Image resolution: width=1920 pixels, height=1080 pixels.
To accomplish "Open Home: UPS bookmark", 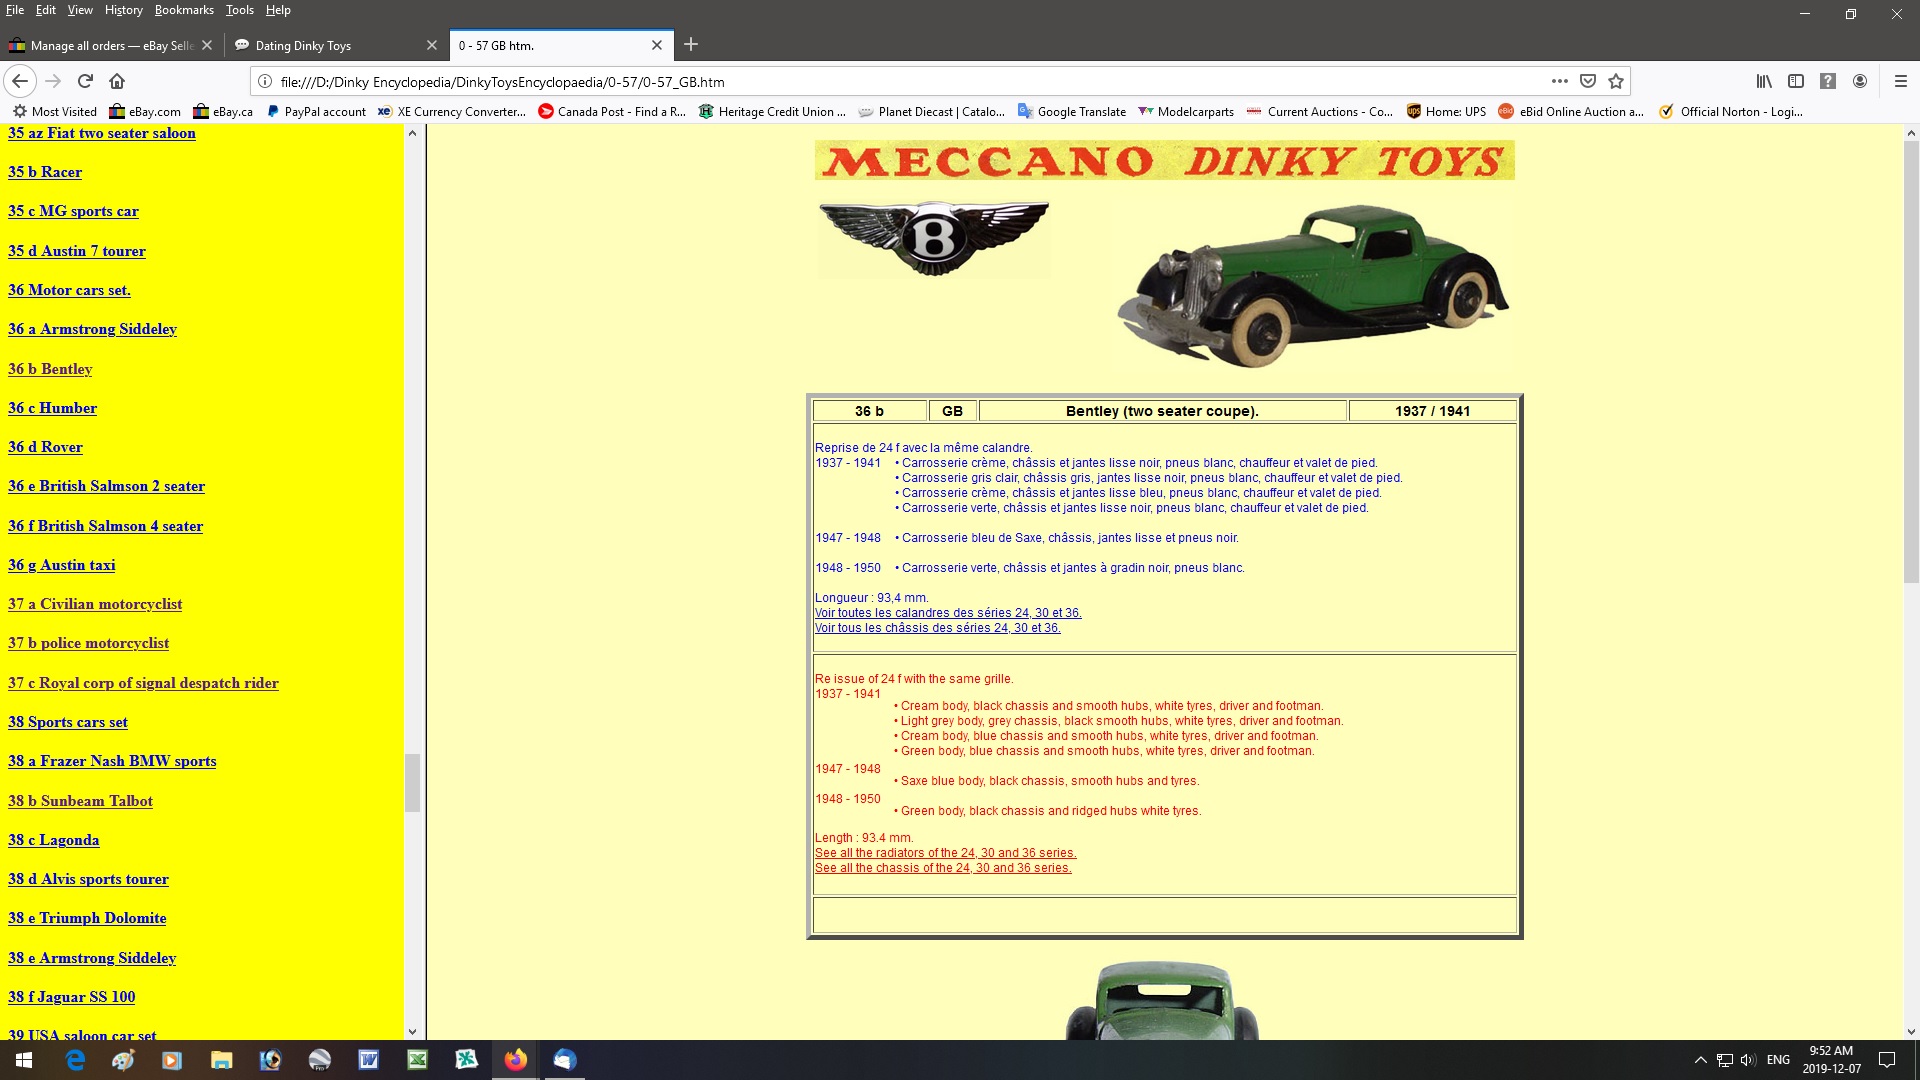I will (x=1446, y=112).
